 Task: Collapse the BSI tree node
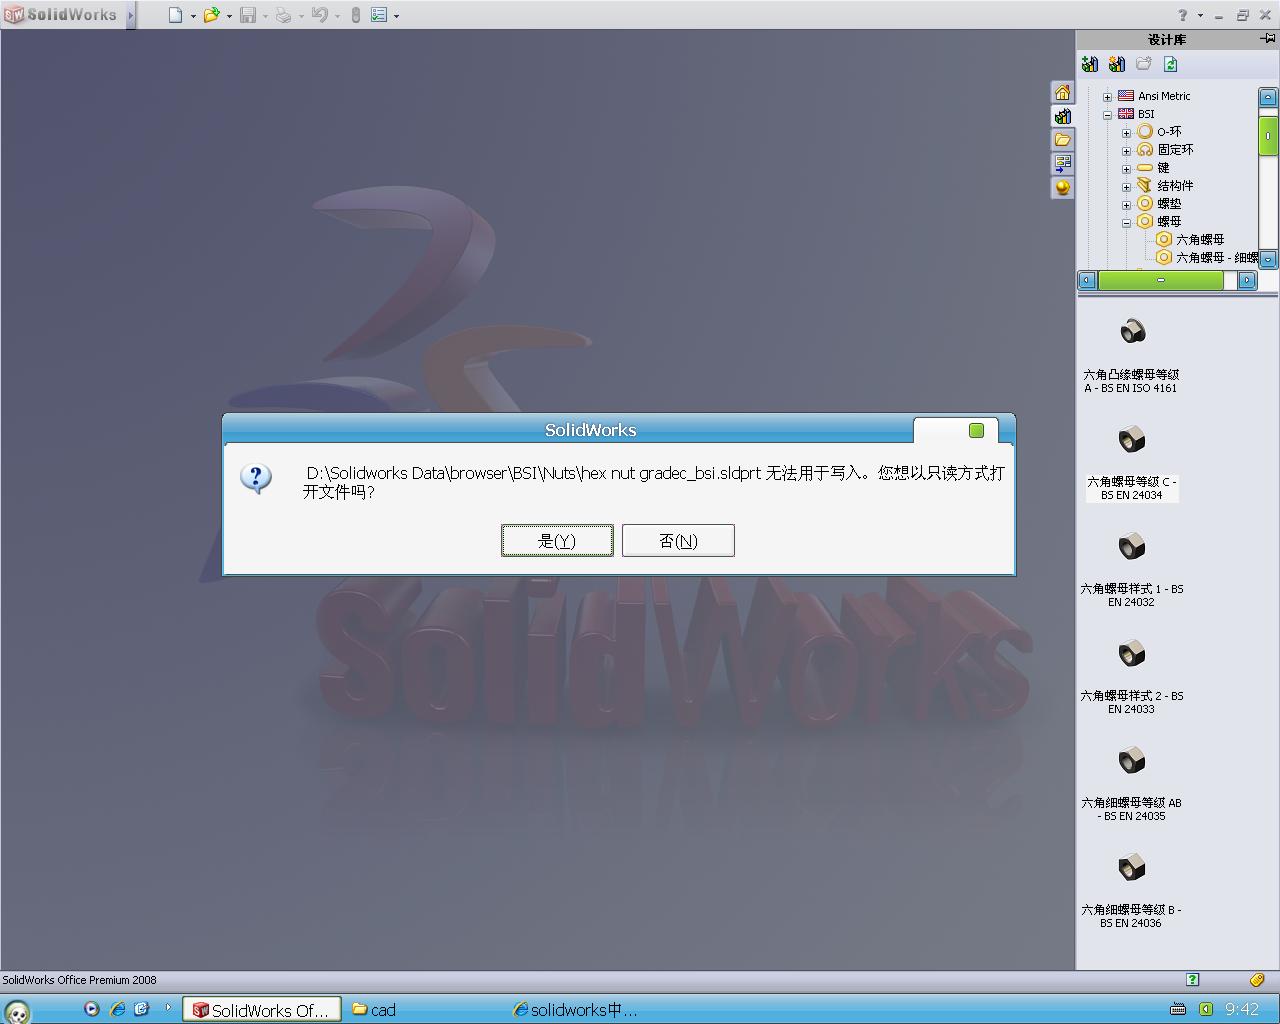click(x=1107, y=115)
